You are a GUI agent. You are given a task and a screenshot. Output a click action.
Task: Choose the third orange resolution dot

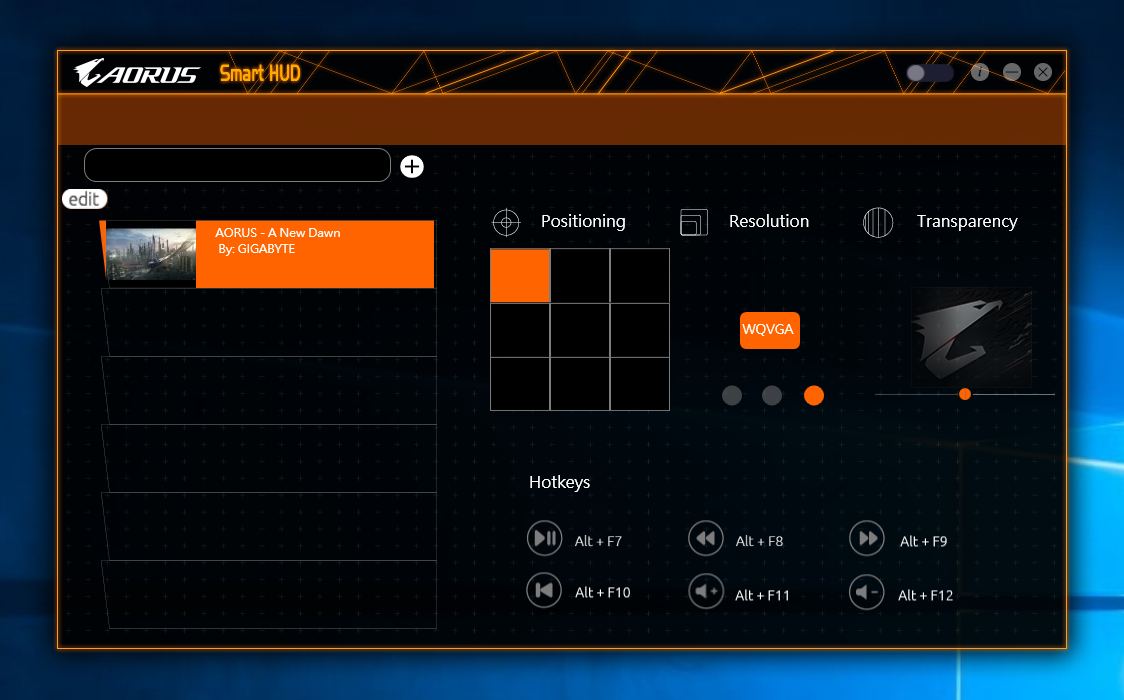tap(814, 395)
